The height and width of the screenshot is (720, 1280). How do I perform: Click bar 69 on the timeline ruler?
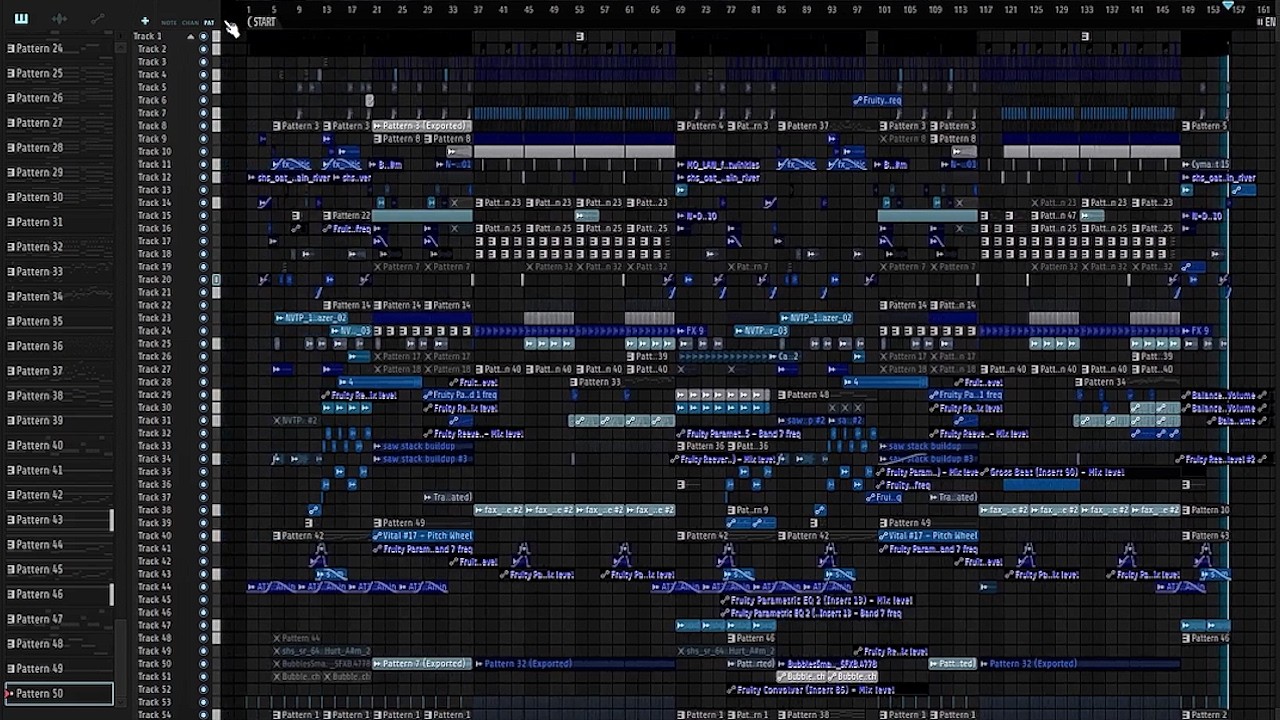(x=680, y=9)
